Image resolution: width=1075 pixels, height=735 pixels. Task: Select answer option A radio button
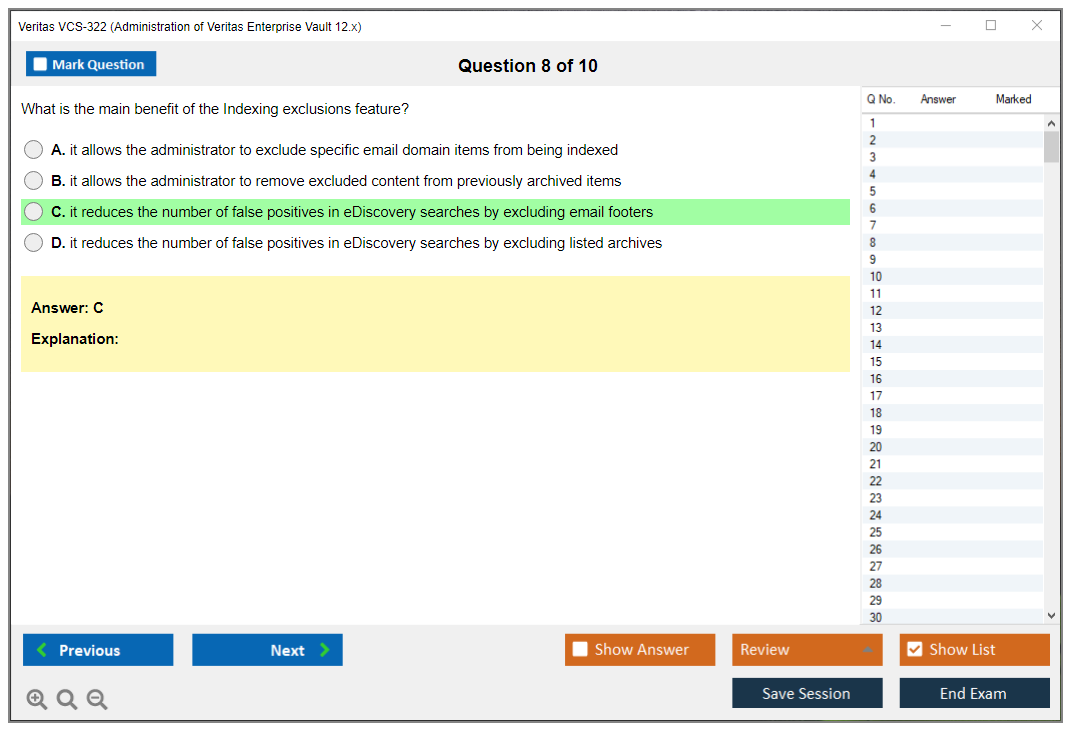click(34, 150)
